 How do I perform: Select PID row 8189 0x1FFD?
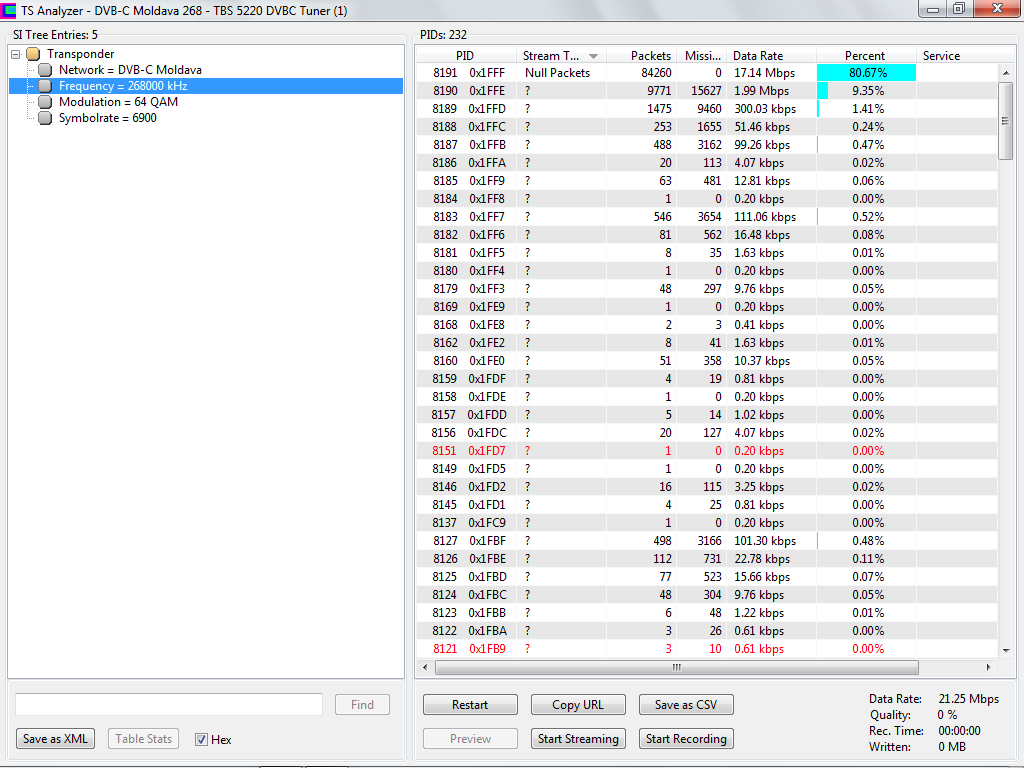tap(707, 109)
